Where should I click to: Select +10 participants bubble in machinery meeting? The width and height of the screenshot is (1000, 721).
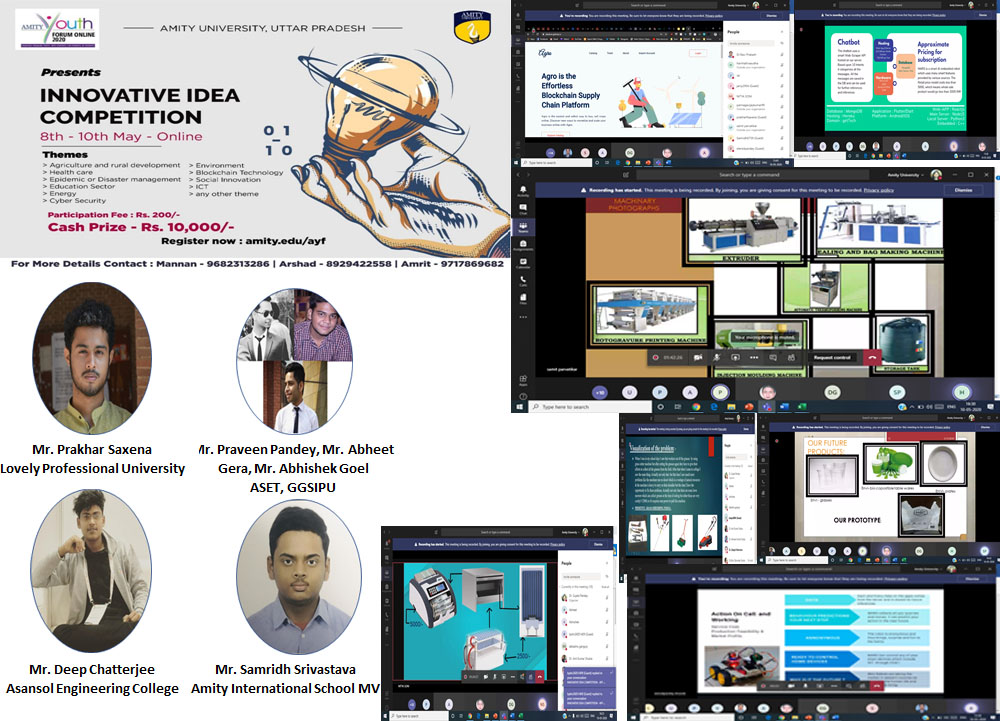pyautogui.click(x=599, y=392)
